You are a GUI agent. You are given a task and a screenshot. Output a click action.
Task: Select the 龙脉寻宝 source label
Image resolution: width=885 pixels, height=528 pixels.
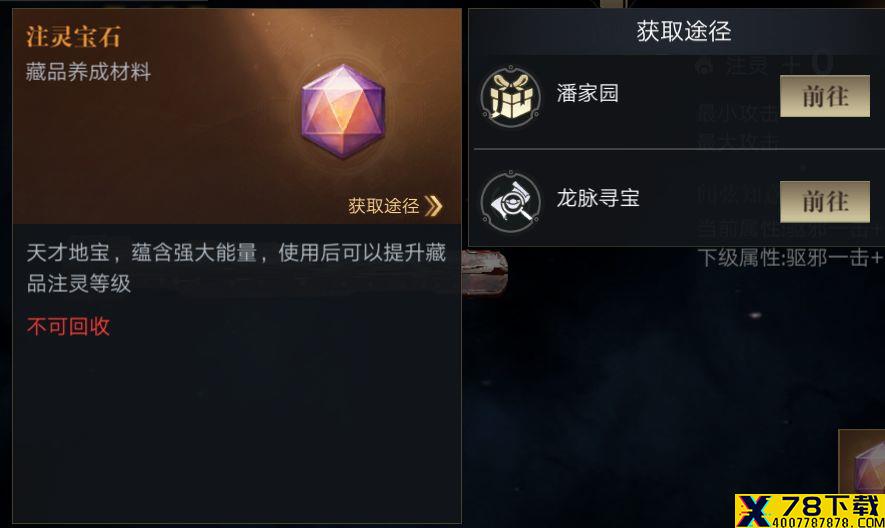tap(598, 198)
